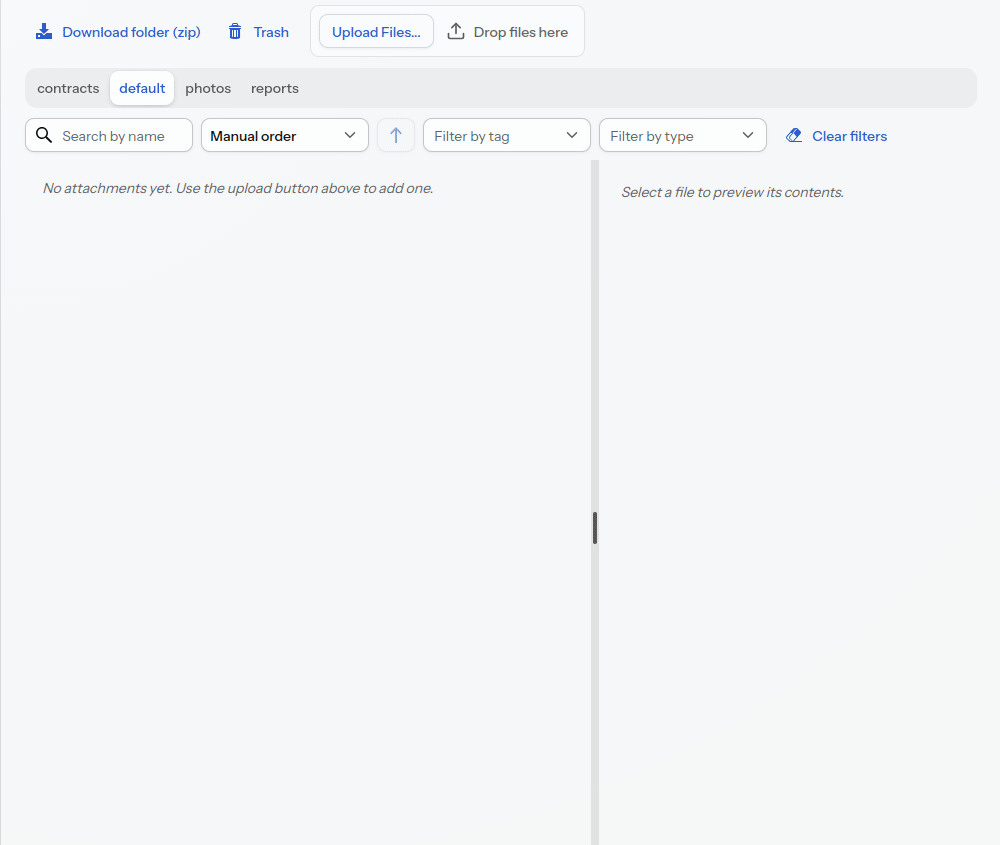Focus the Search by name field
The height and width of the screenshot is (845, 1000).
(109, 135)
